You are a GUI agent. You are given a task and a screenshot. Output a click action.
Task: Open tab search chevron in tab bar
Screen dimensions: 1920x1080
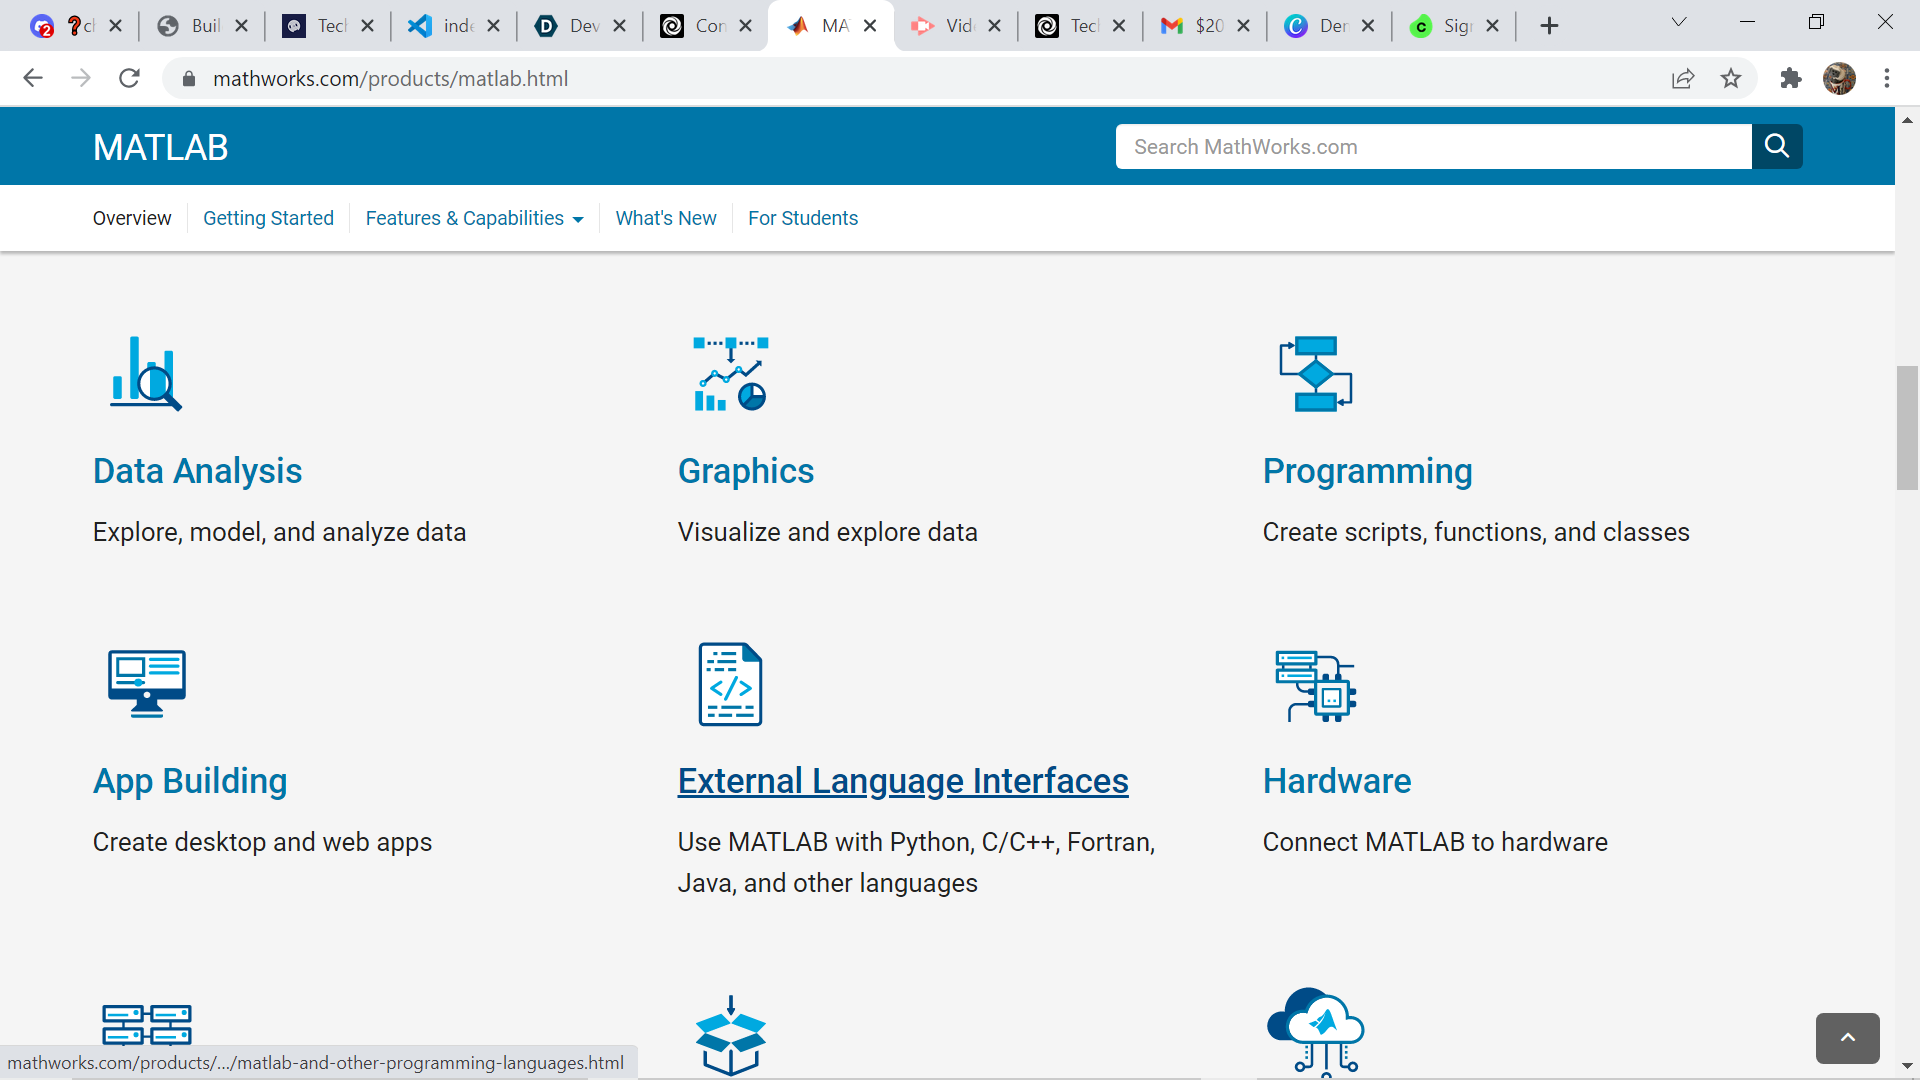(1679, 23)
